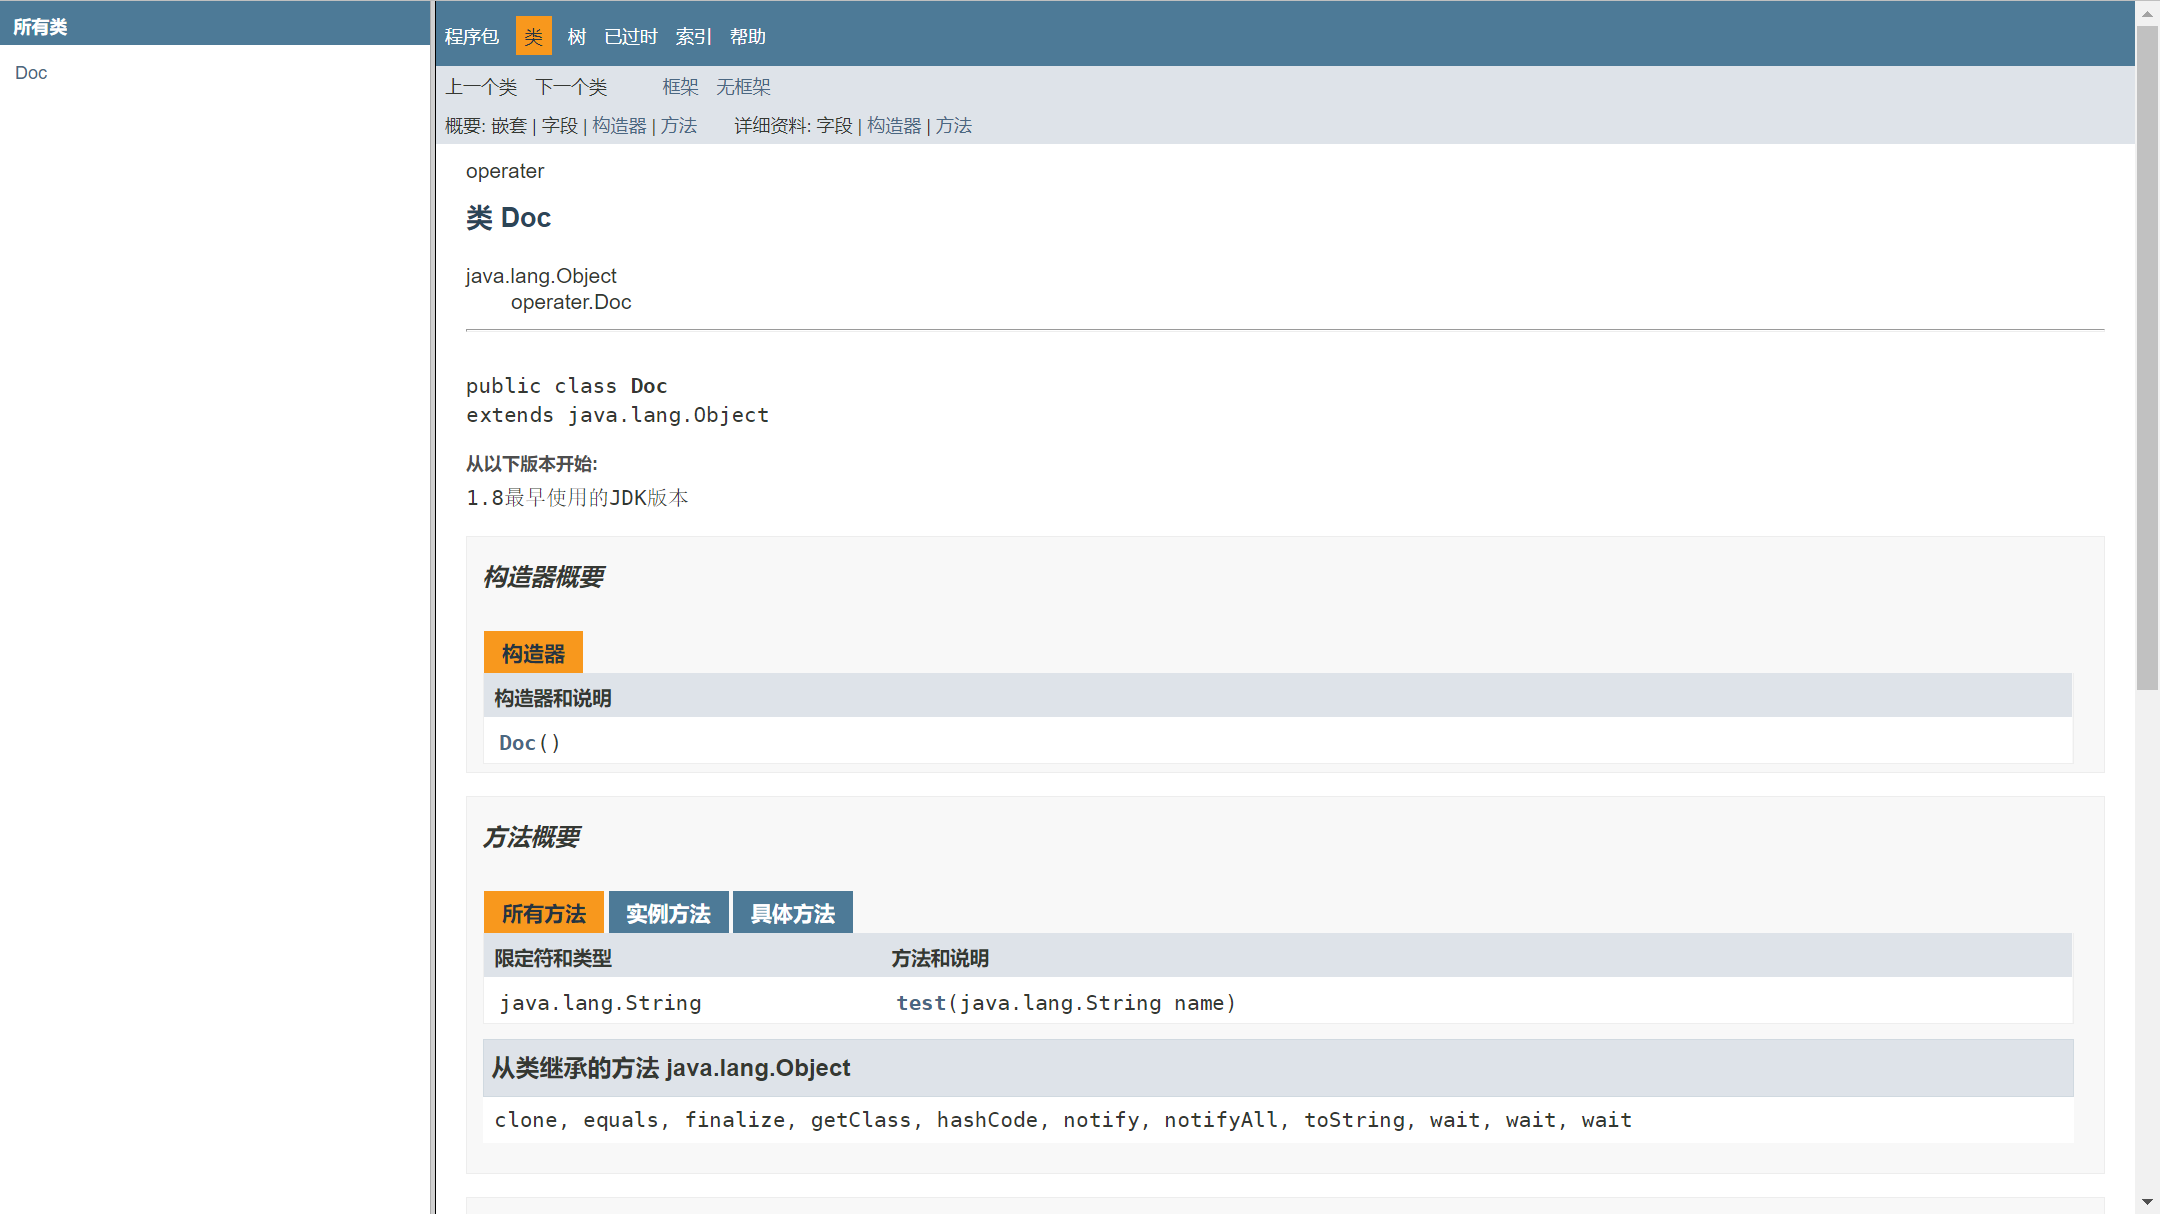The image size is (2160, 1214).
Task: Click the Doc() constructor link
Action: 518,743
